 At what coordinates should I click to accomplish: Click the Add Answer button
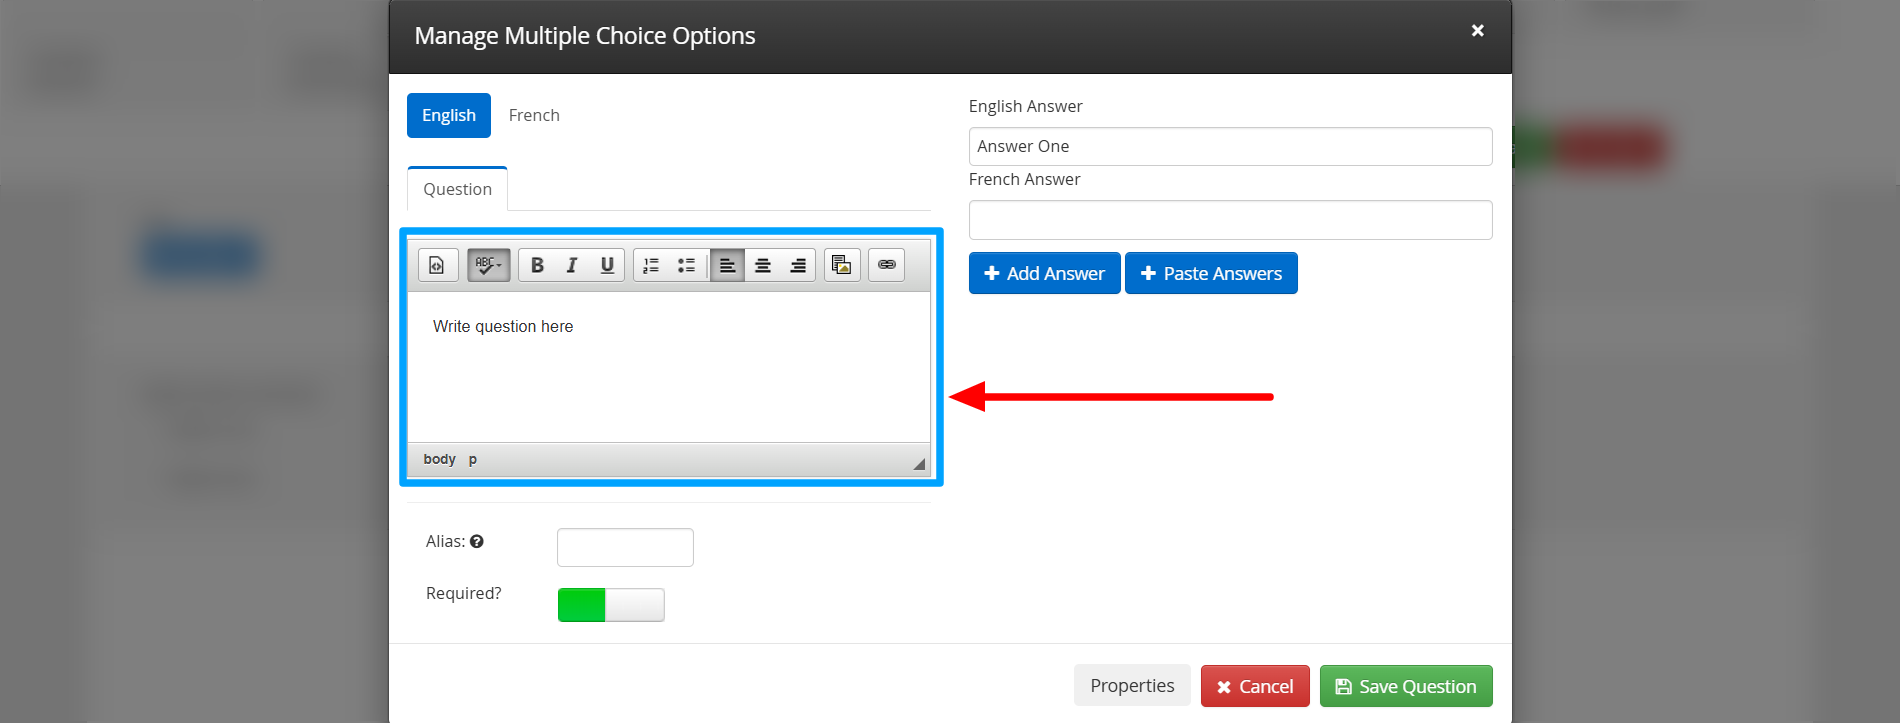pos(1044,274)
